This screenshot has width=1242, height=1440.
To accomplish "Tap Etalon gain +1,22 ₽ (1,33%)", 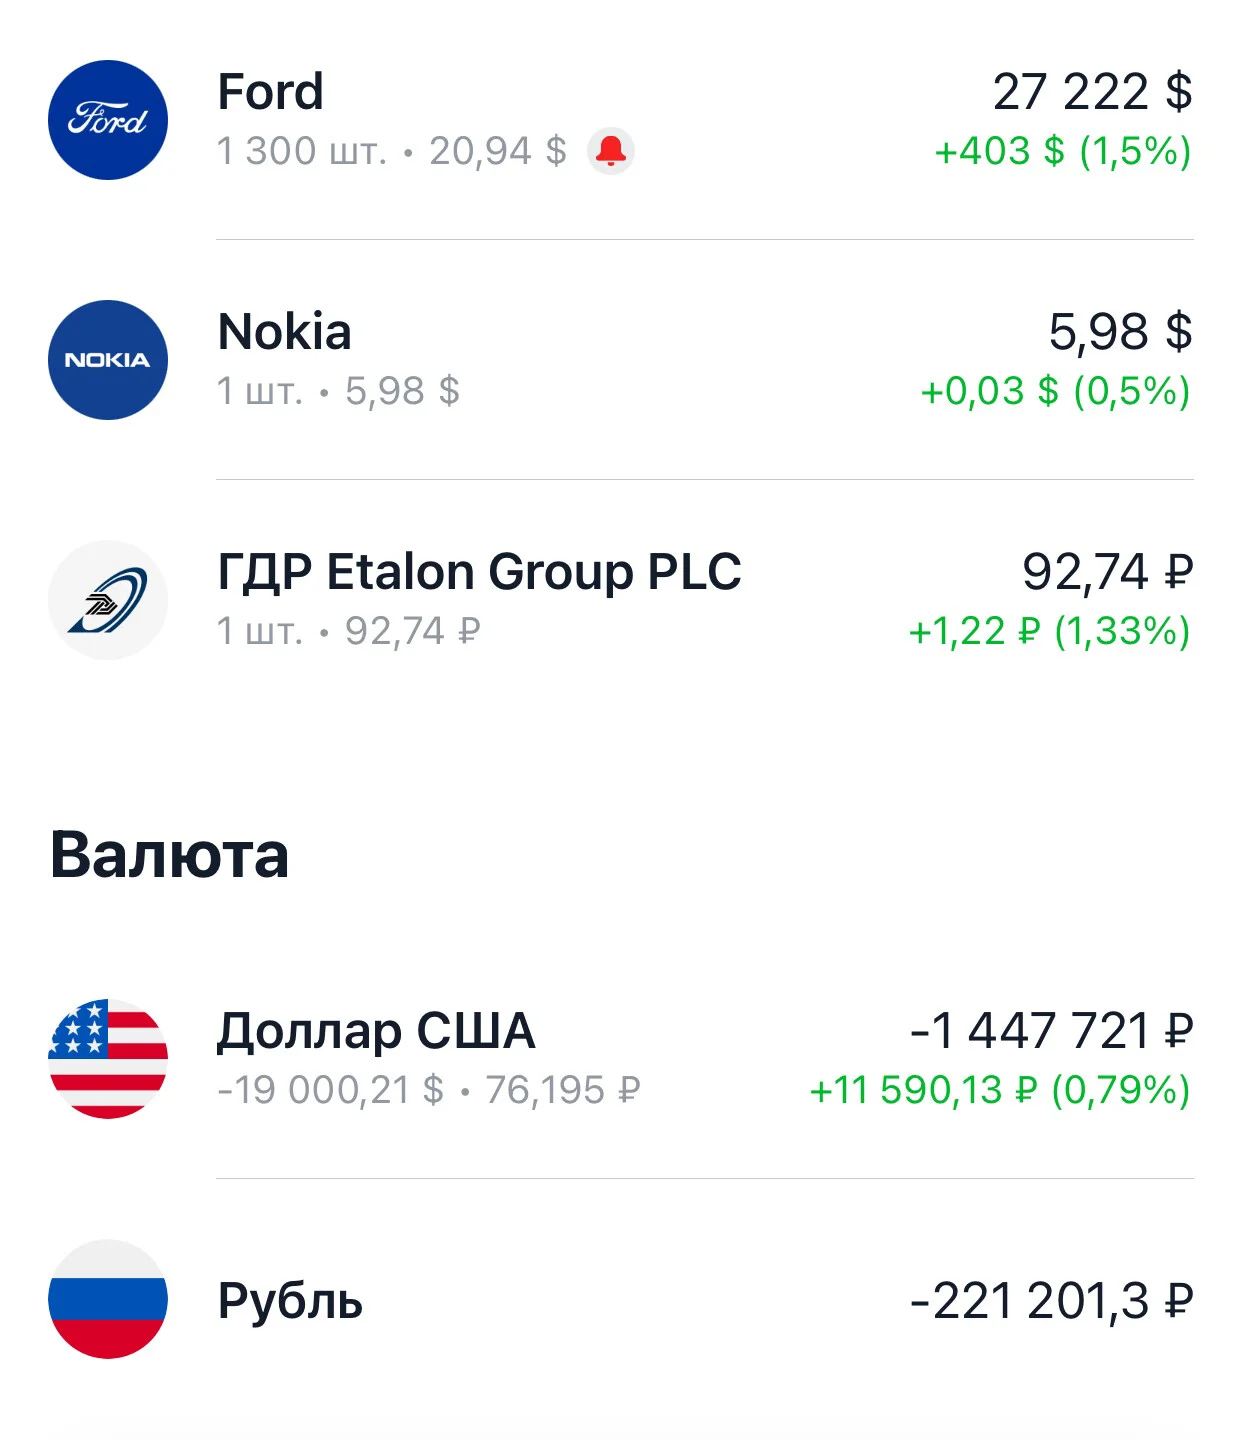I will 1050,631.
